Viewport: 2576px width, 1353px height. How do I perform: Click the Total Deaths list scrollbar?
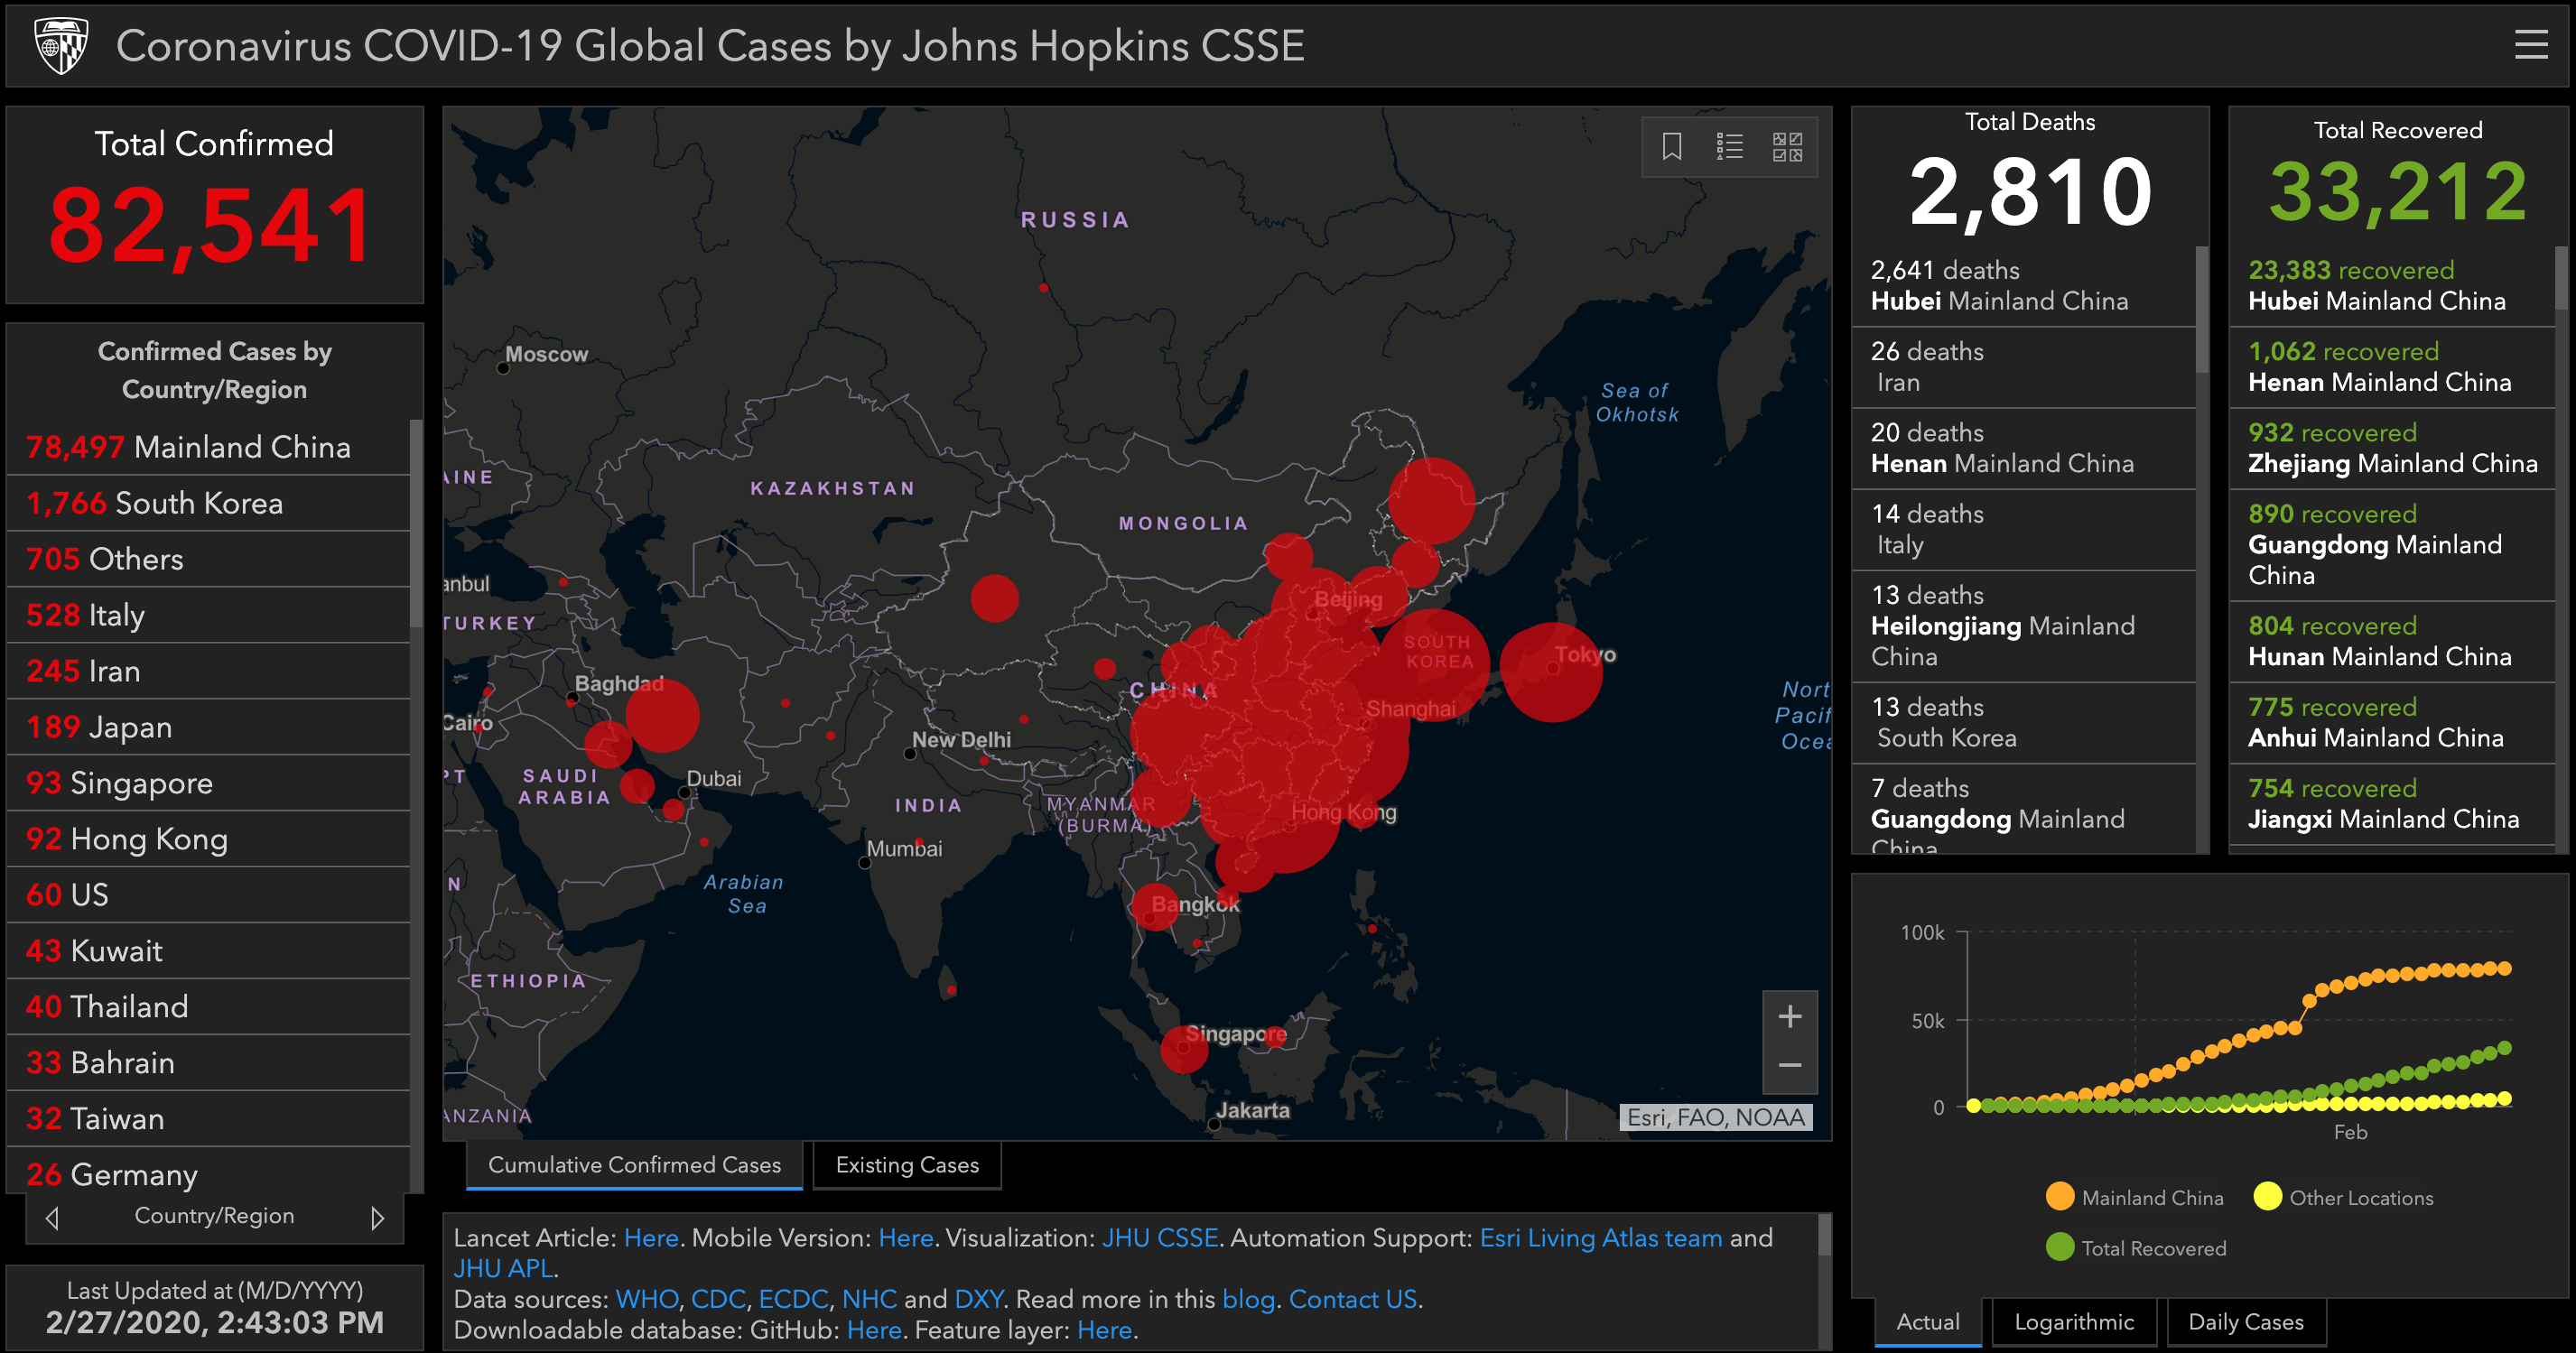click(x=2201, y=310)
